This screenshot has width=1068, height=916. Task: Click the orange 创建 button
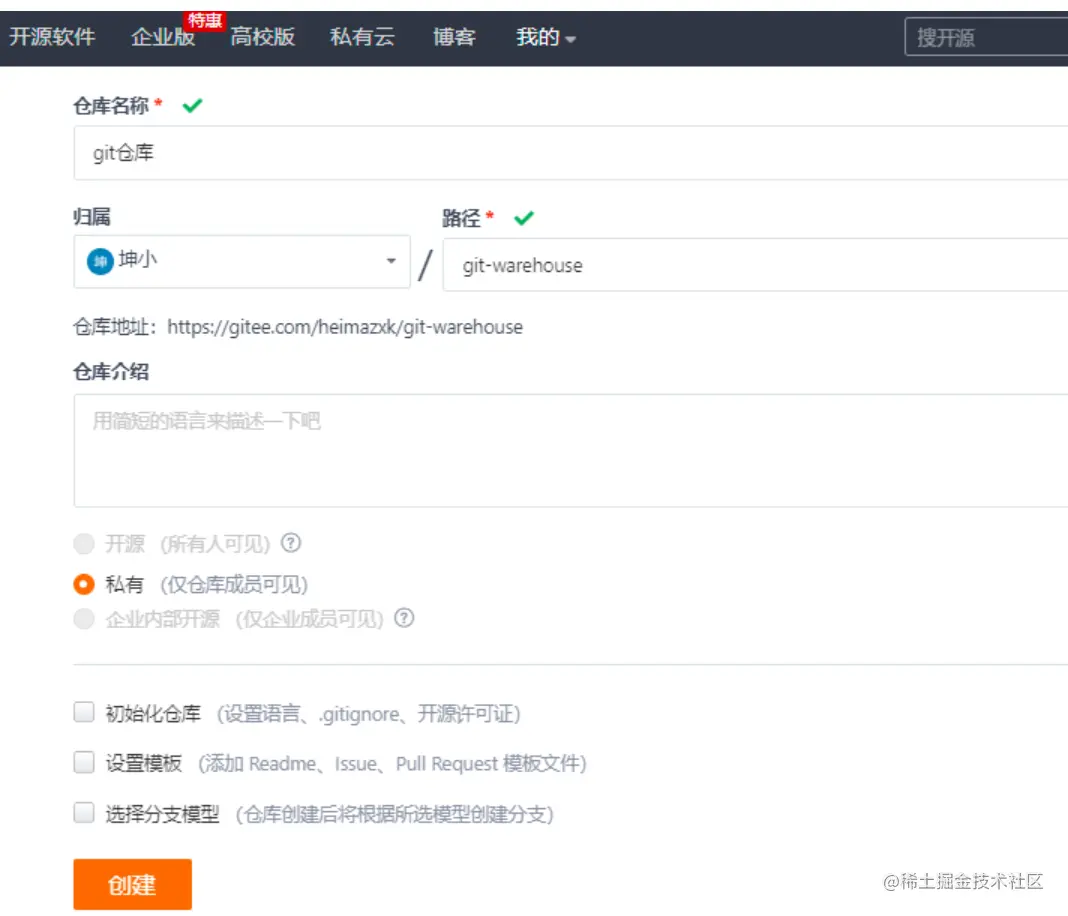pos(133,884)
